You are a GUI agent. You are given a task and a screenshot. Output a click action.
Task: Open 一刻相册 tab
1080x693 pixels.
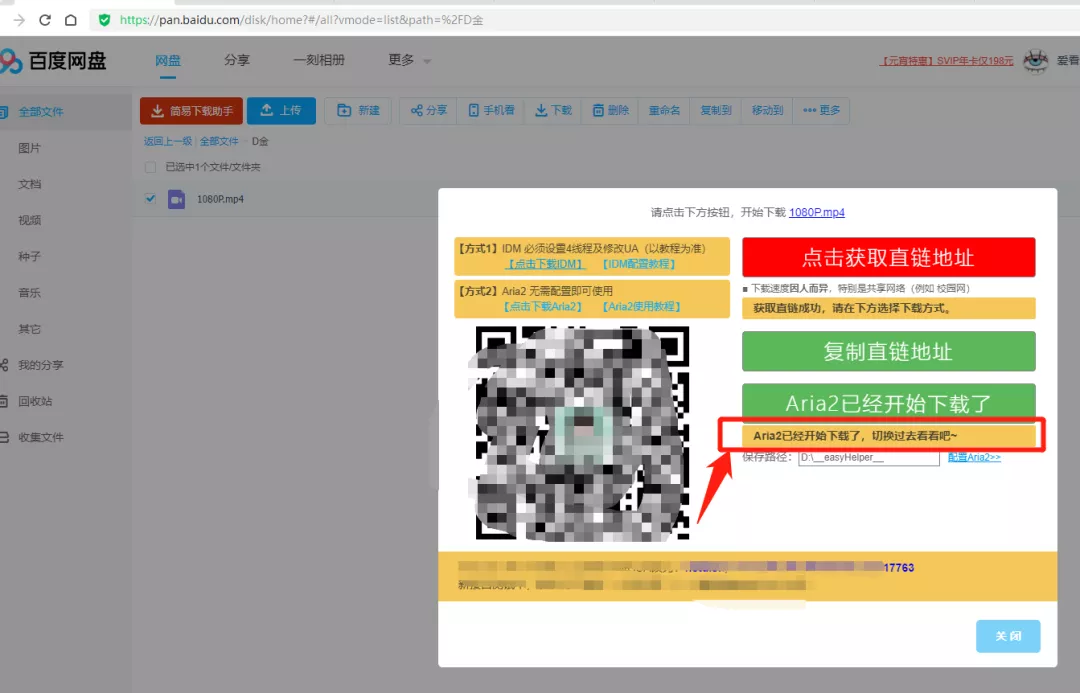tap(318, 60)
